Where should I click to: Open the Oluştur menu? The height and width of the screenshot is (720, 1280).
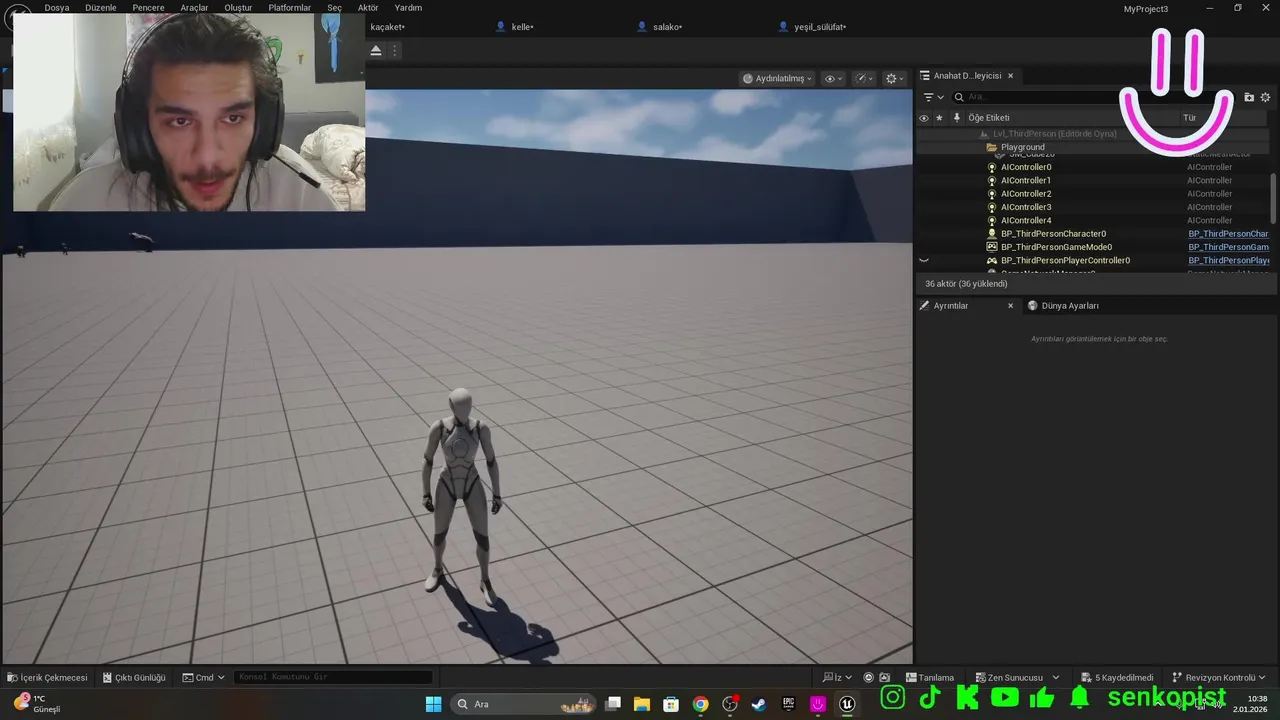tap(238, 7)
